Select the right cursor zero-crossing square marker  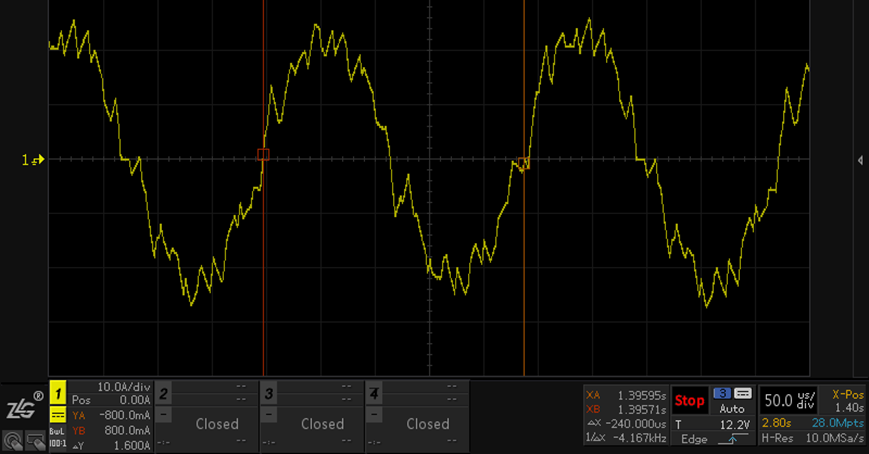[524, 163]
